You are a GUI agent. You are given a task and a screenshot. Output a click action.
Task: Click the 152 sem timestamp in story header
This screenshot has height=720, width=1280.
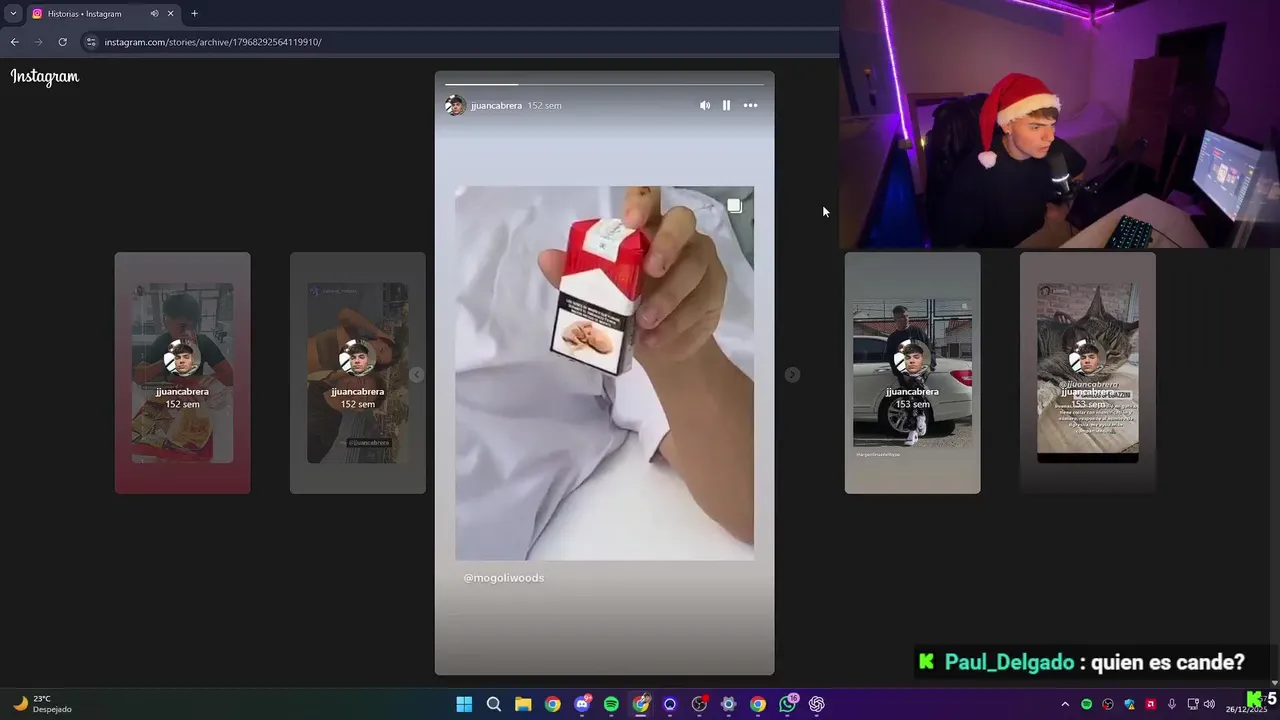point(545,105)
